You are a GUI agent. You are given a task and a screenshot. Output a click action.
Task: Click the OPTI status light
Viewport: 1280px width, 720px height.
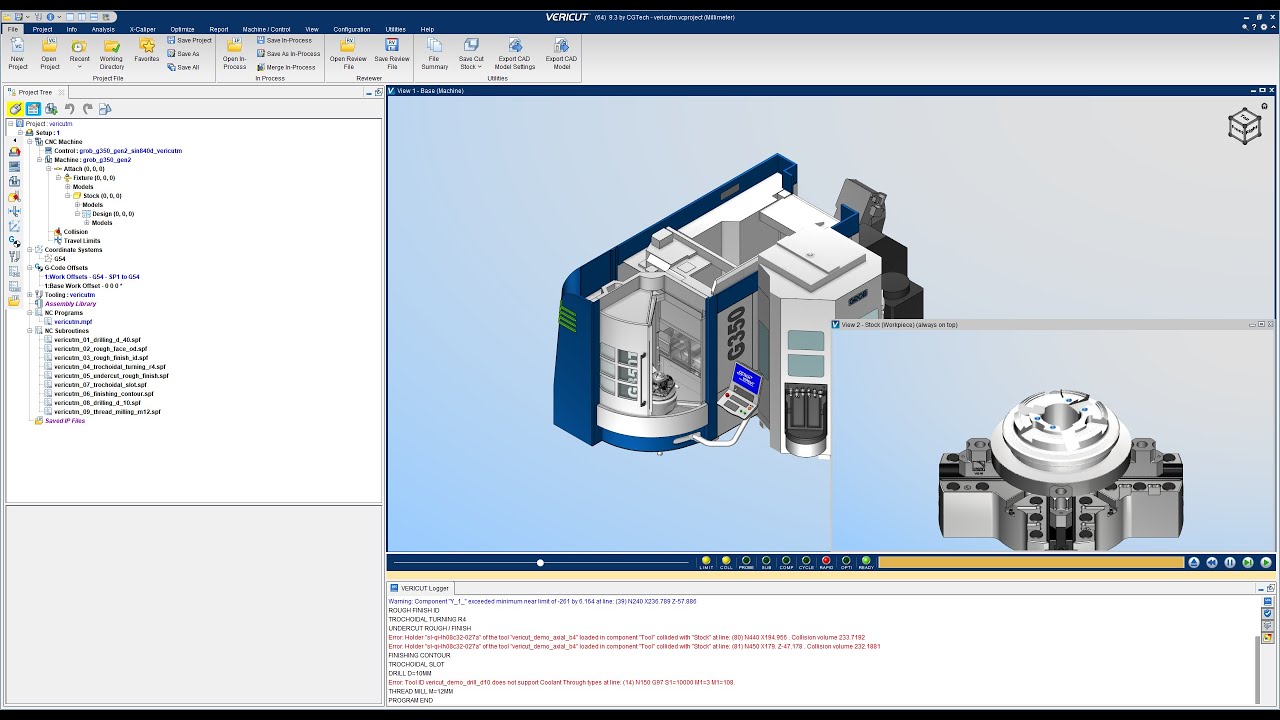846,562
